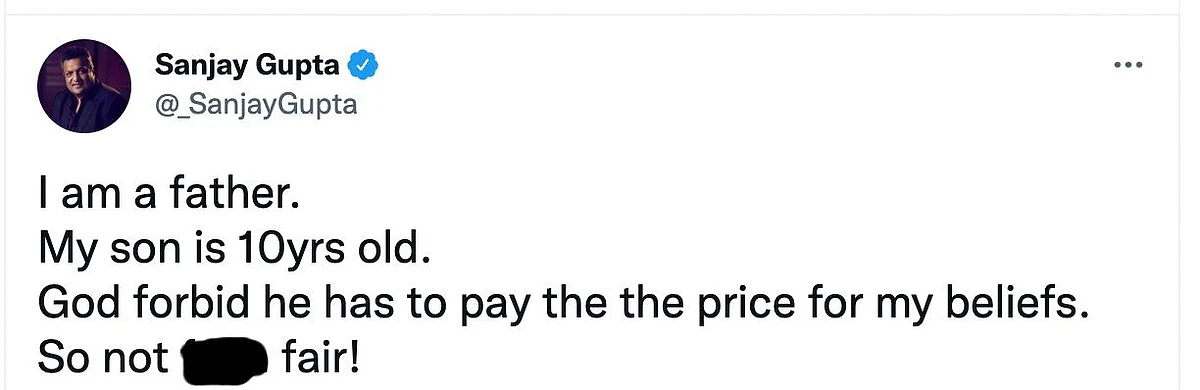
Task: Click the Sanjay Gupta display name
Action: (x=248, y=67)
